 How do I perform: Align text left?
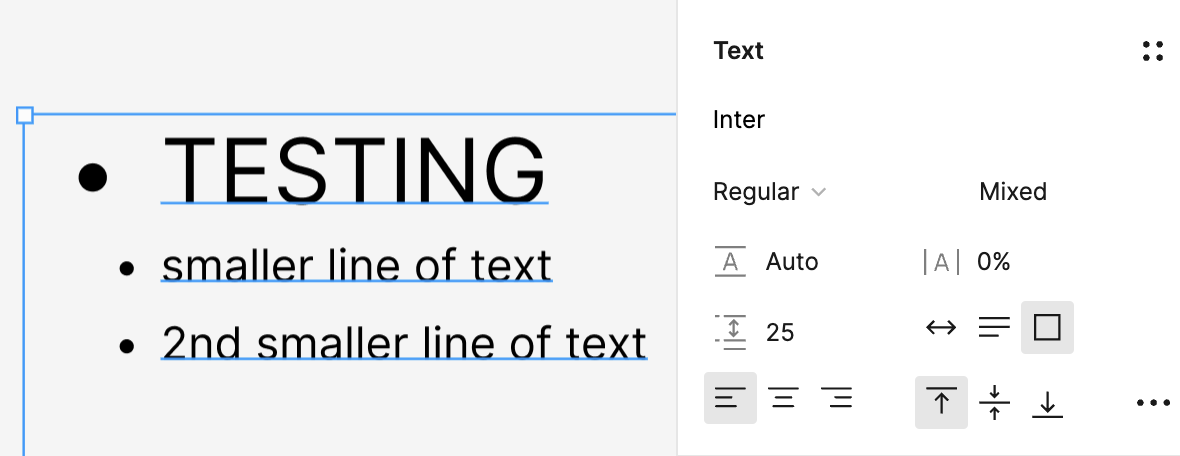pos(730,398)
